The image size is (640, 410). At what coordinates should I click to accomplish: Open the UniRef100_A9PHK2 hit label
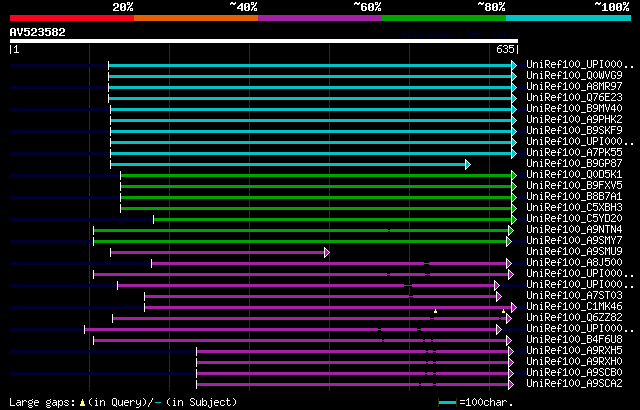[x=574, y=119]
